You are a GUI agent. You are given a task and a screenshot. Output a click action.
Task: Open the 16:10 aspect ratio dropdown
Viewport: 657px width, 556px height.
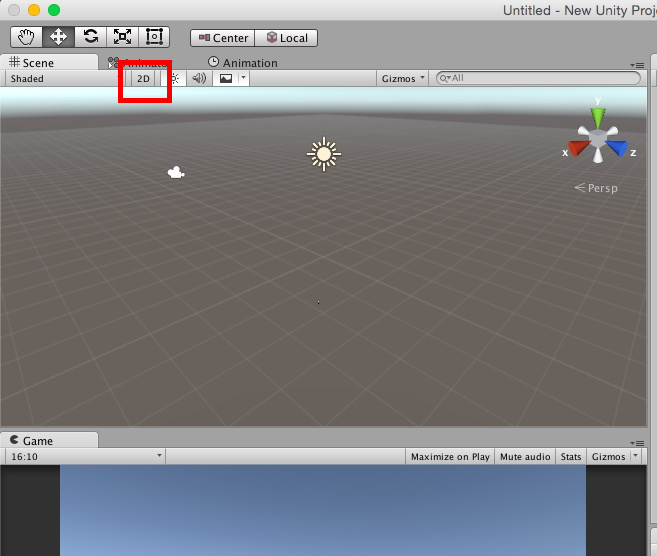[x=85, y=457]
